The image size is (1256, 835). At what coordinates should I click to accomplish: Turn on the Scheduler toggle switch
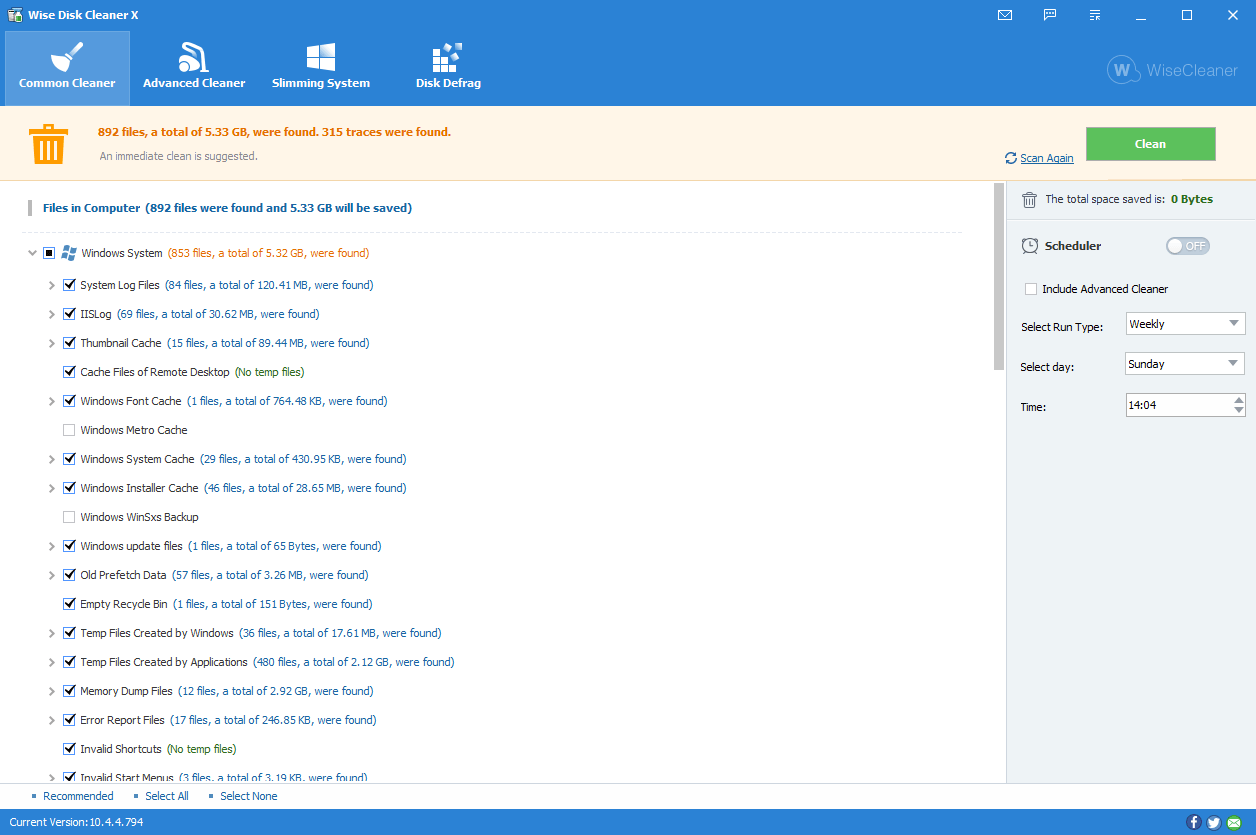[1187, 246]
